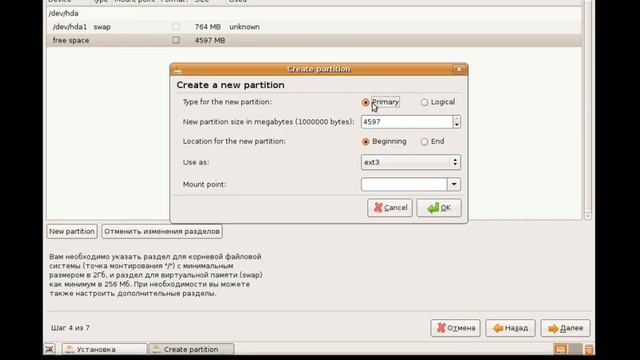Click the 764 MB size cell

(x=208, y=27)
